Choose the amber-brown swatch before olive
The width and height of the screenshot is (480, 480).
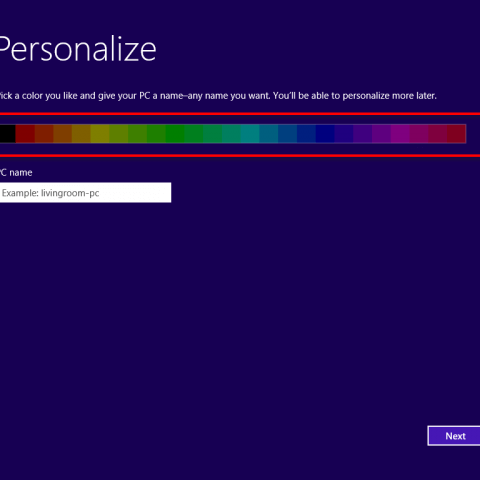point(81,134)
